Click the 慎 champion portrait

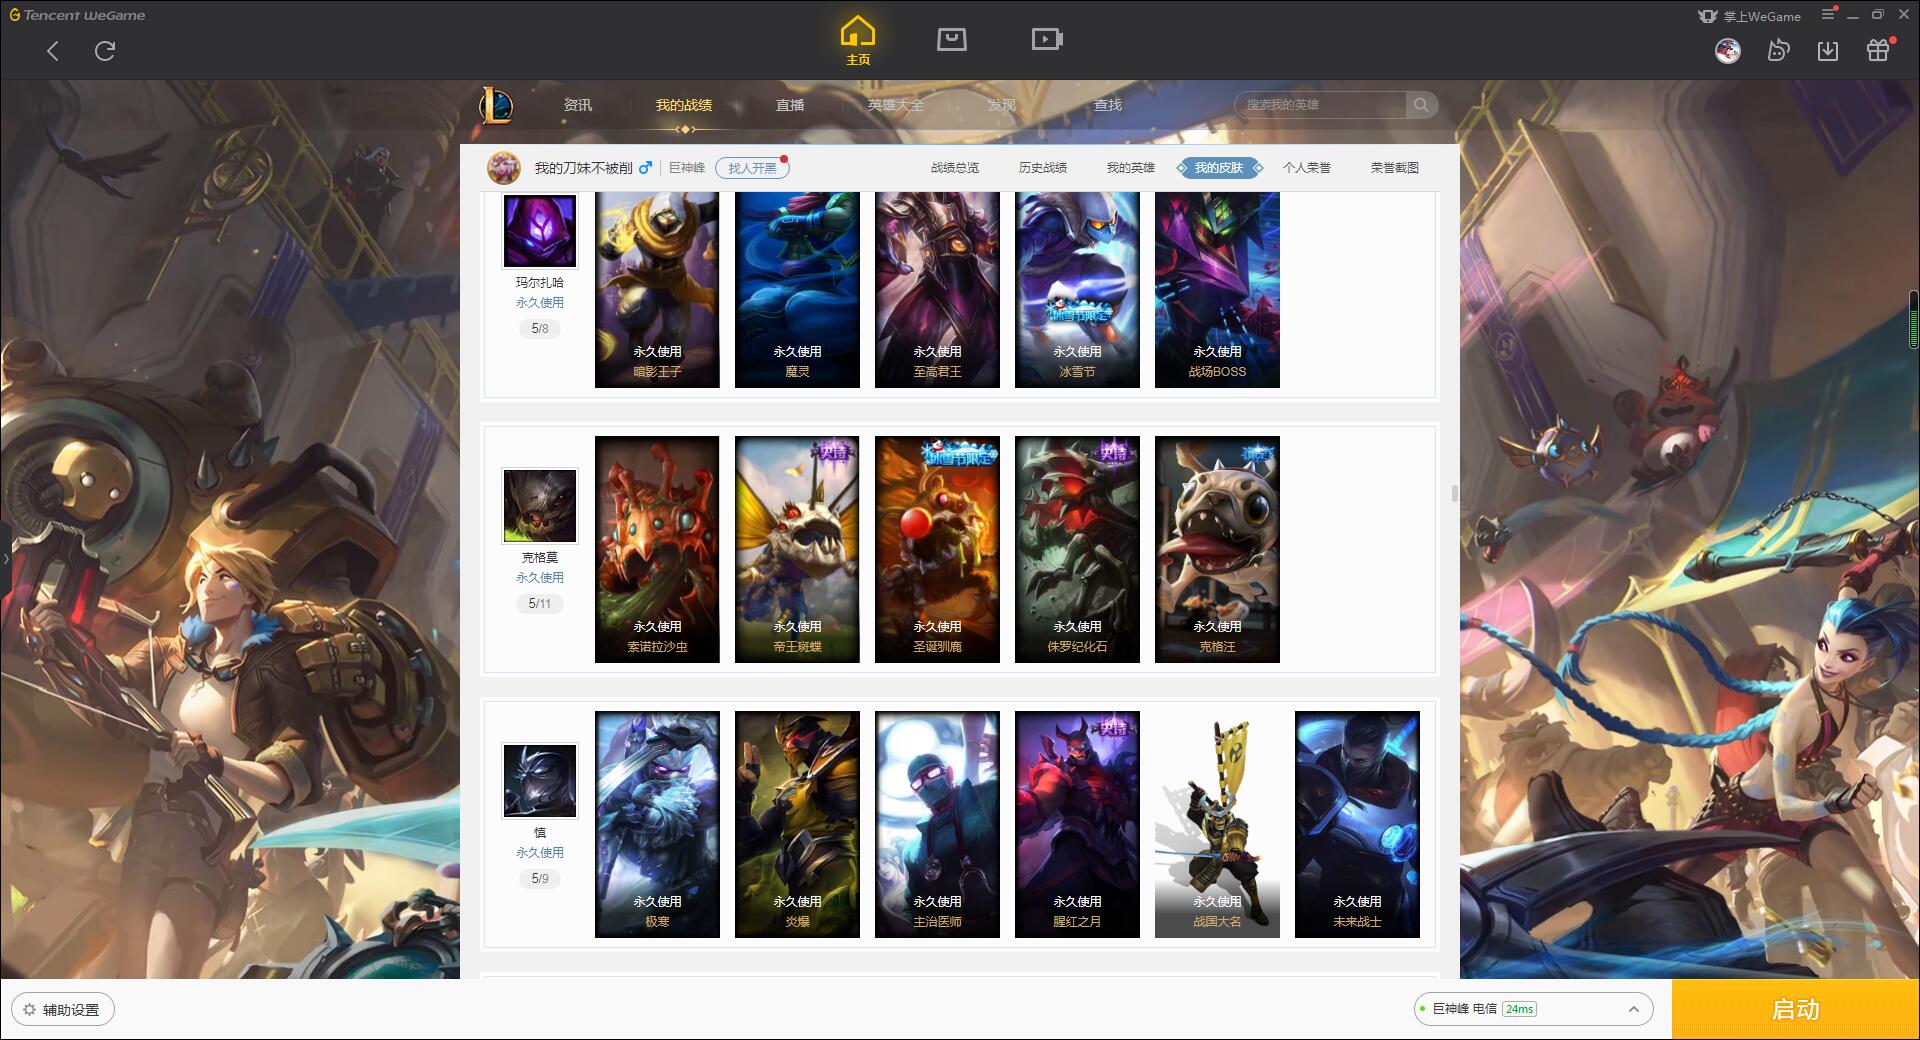pos(540,781)
